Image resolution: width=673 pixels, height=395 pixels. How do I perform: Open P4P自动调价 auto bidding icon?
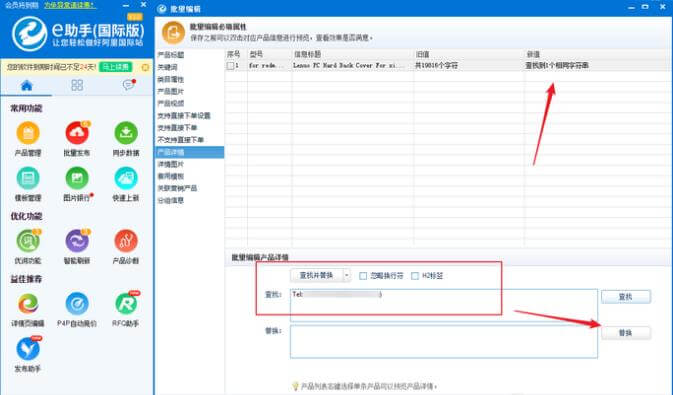coord(77,304)
